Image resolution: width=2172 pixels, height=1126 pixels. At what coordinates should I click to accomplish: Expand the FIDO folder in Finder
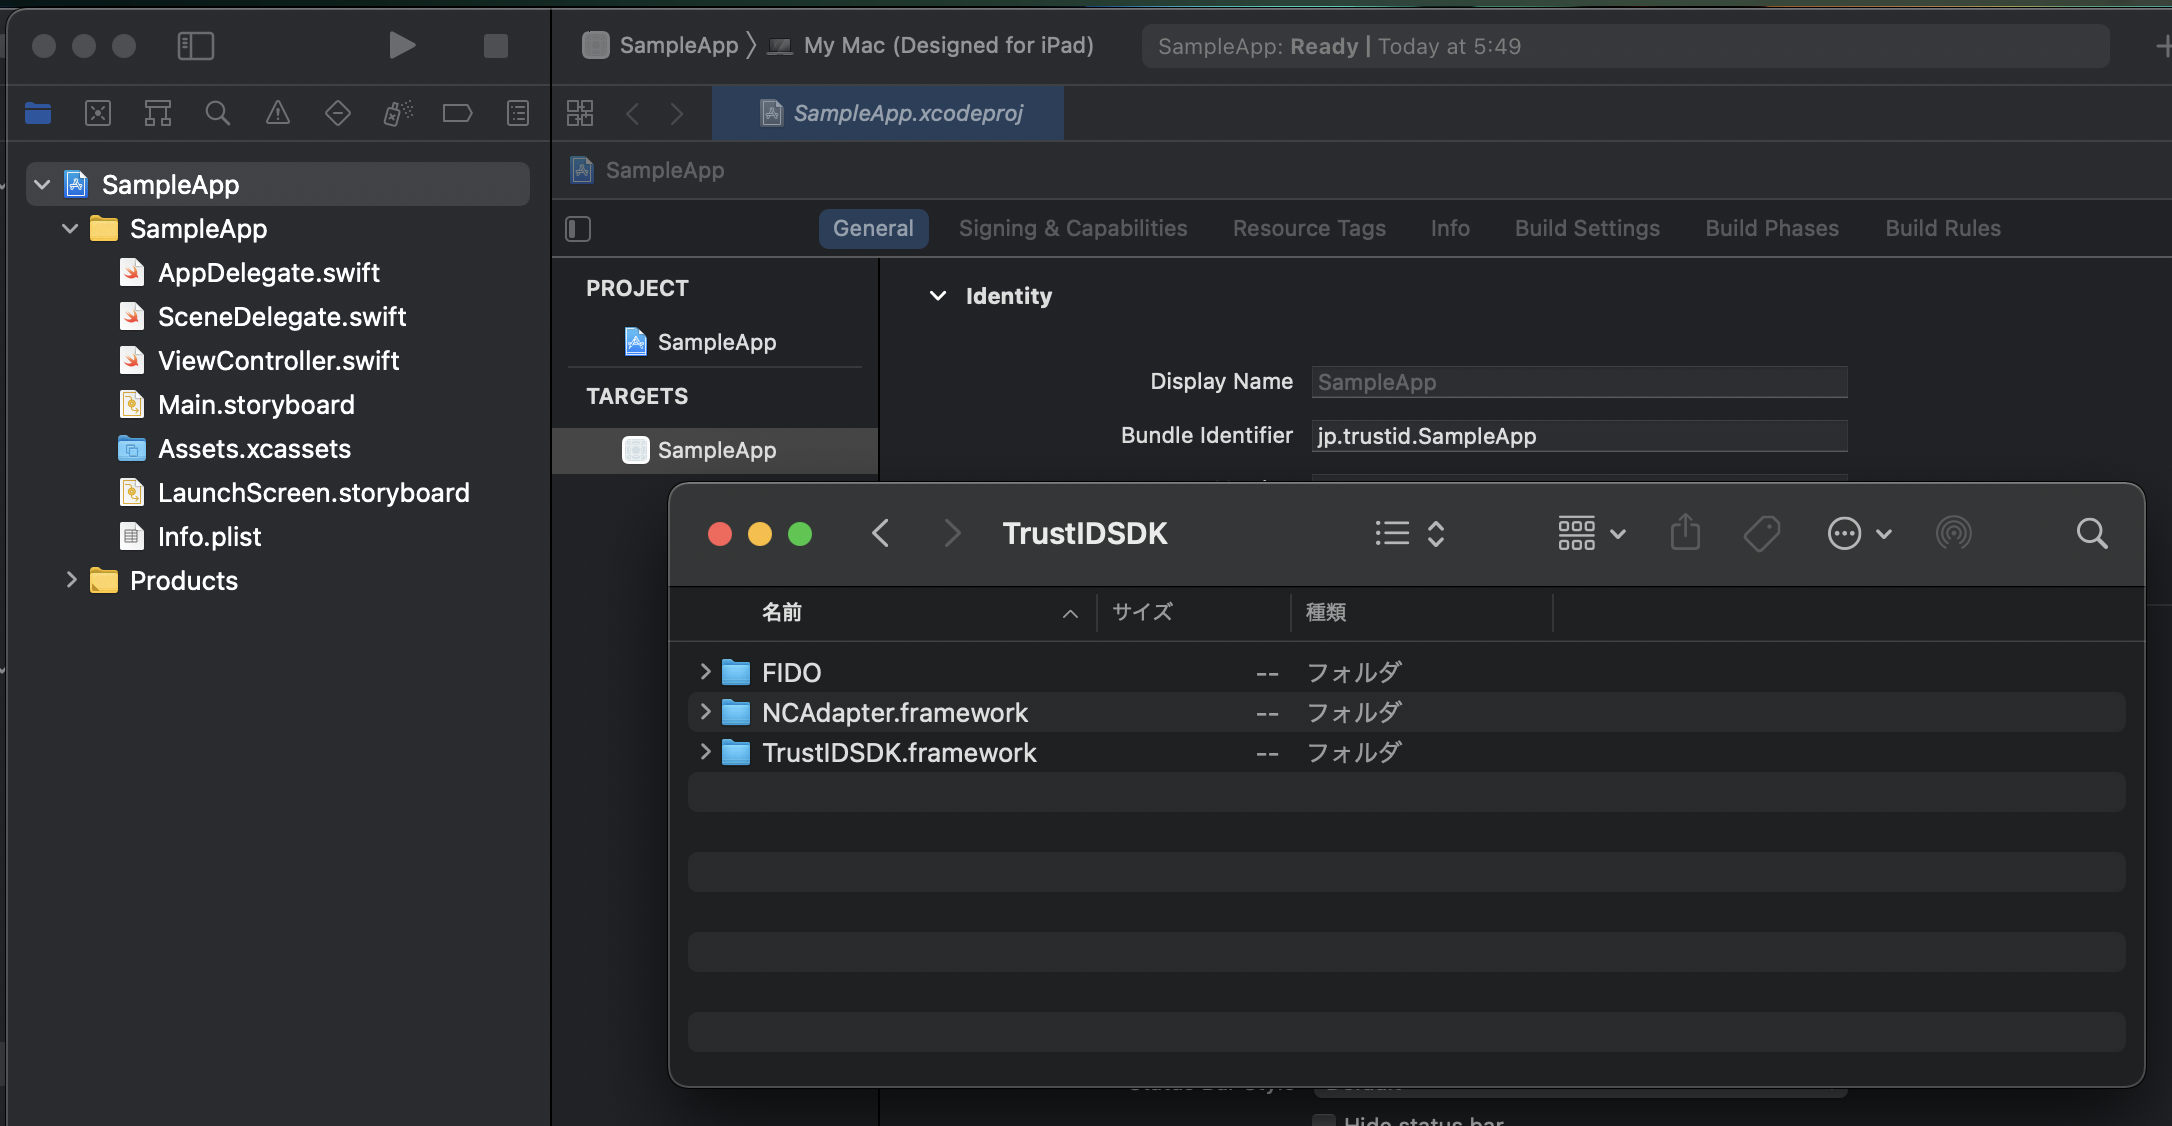pos(705,671)
